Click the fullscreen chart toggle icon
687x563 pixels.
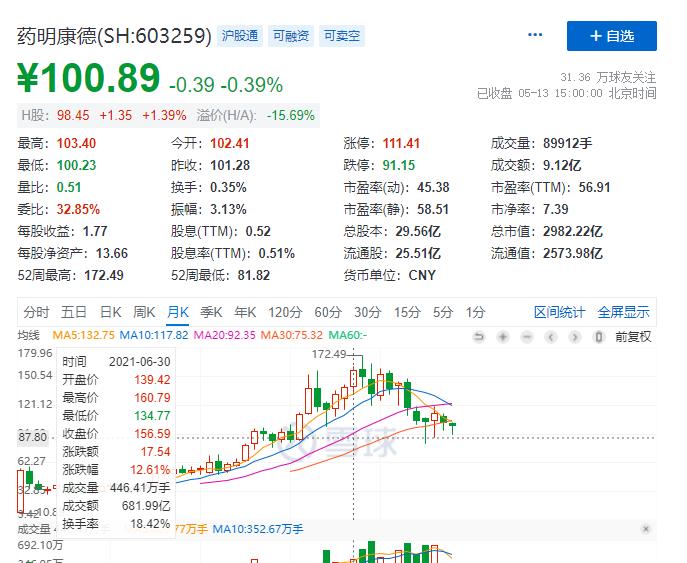[x=599, y=336]
